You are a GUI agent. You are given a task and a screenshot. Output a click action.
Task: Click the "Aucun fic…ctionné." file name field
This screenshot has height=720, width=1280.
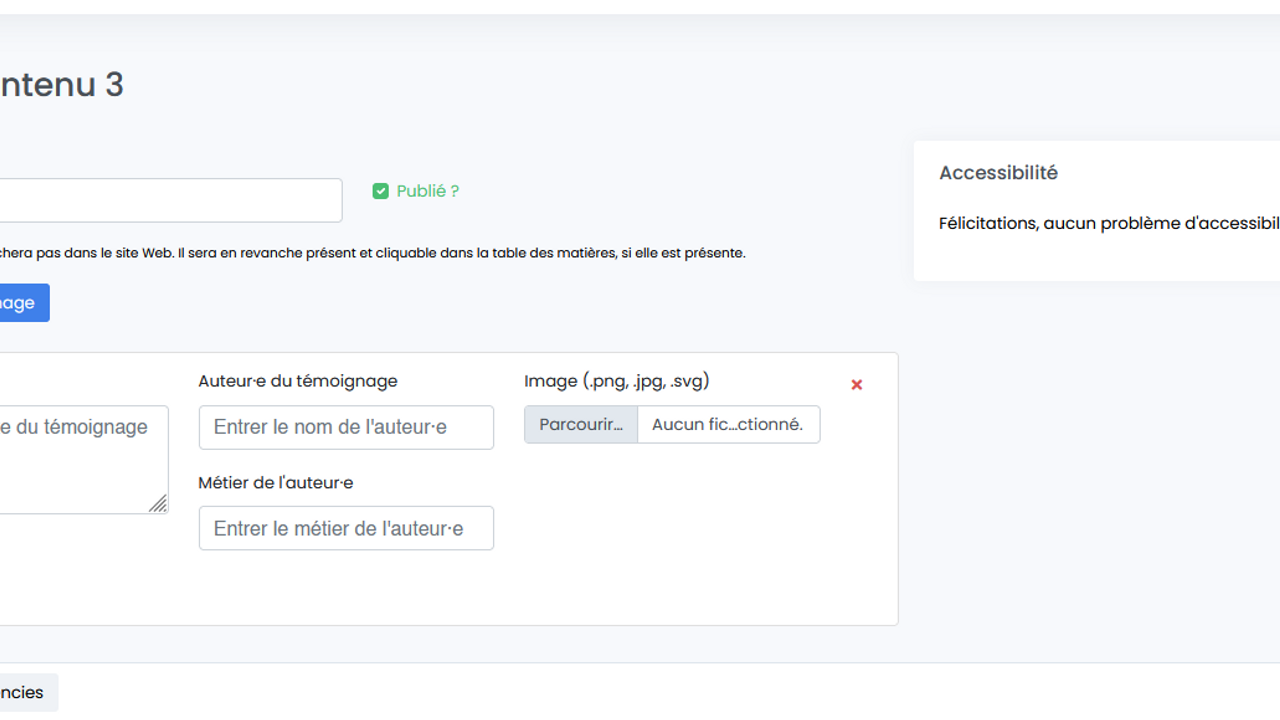point(728,424)
